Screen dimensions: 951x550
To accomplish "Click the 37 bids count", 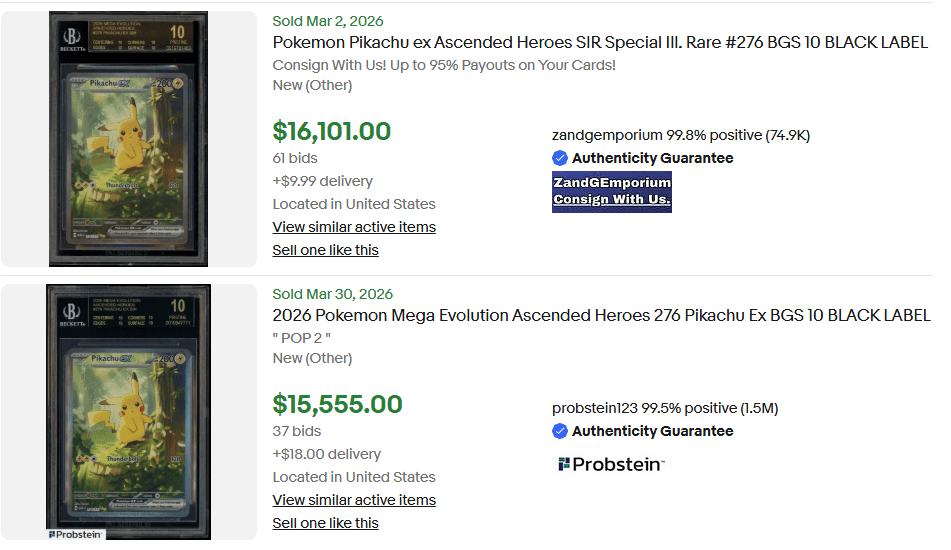I will tap(297, 431).
